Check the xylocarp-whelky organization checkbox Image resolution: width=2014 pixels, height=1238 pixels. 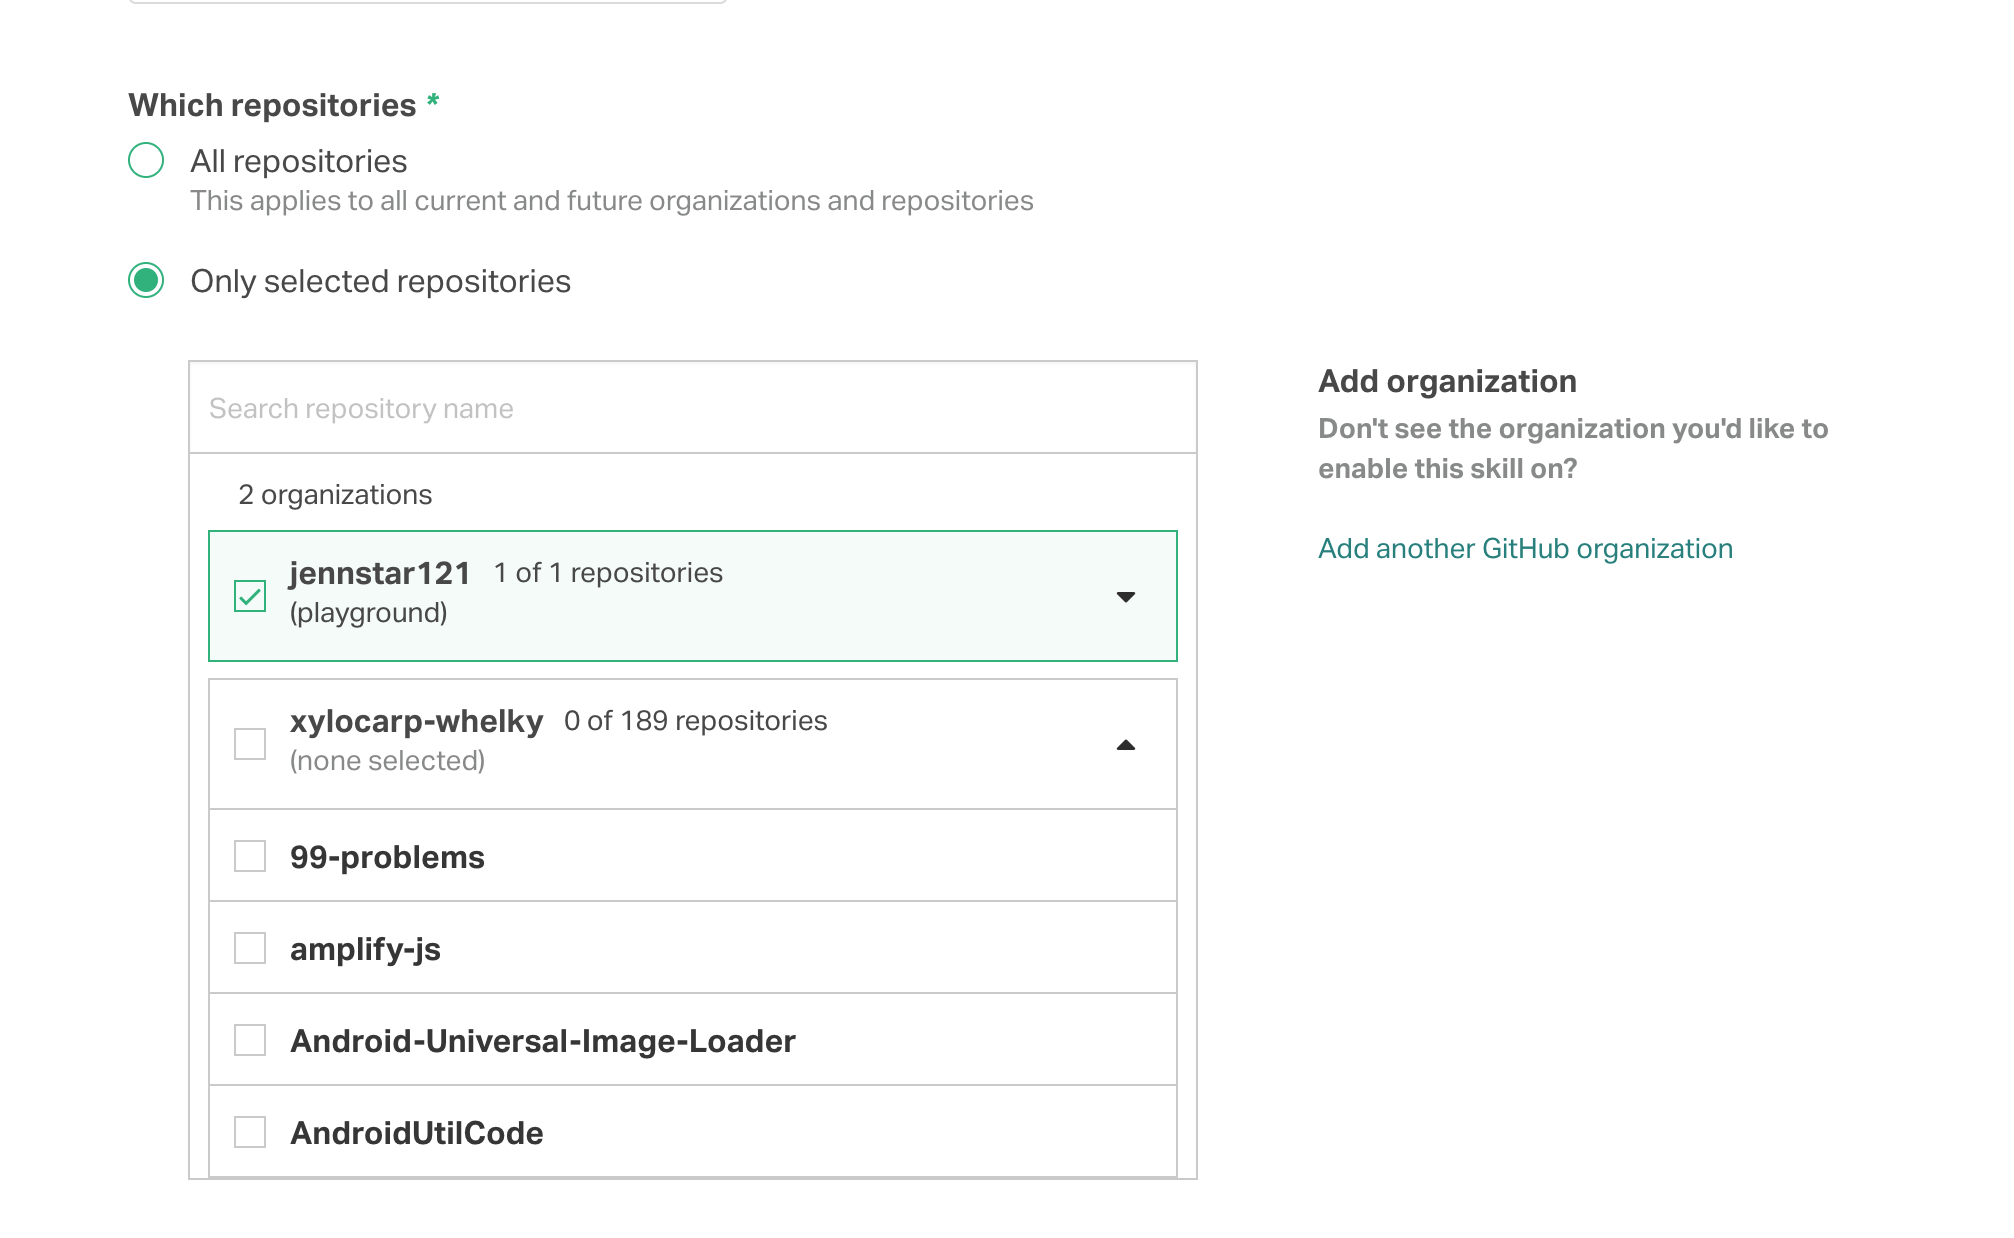[x=250, y=744]
